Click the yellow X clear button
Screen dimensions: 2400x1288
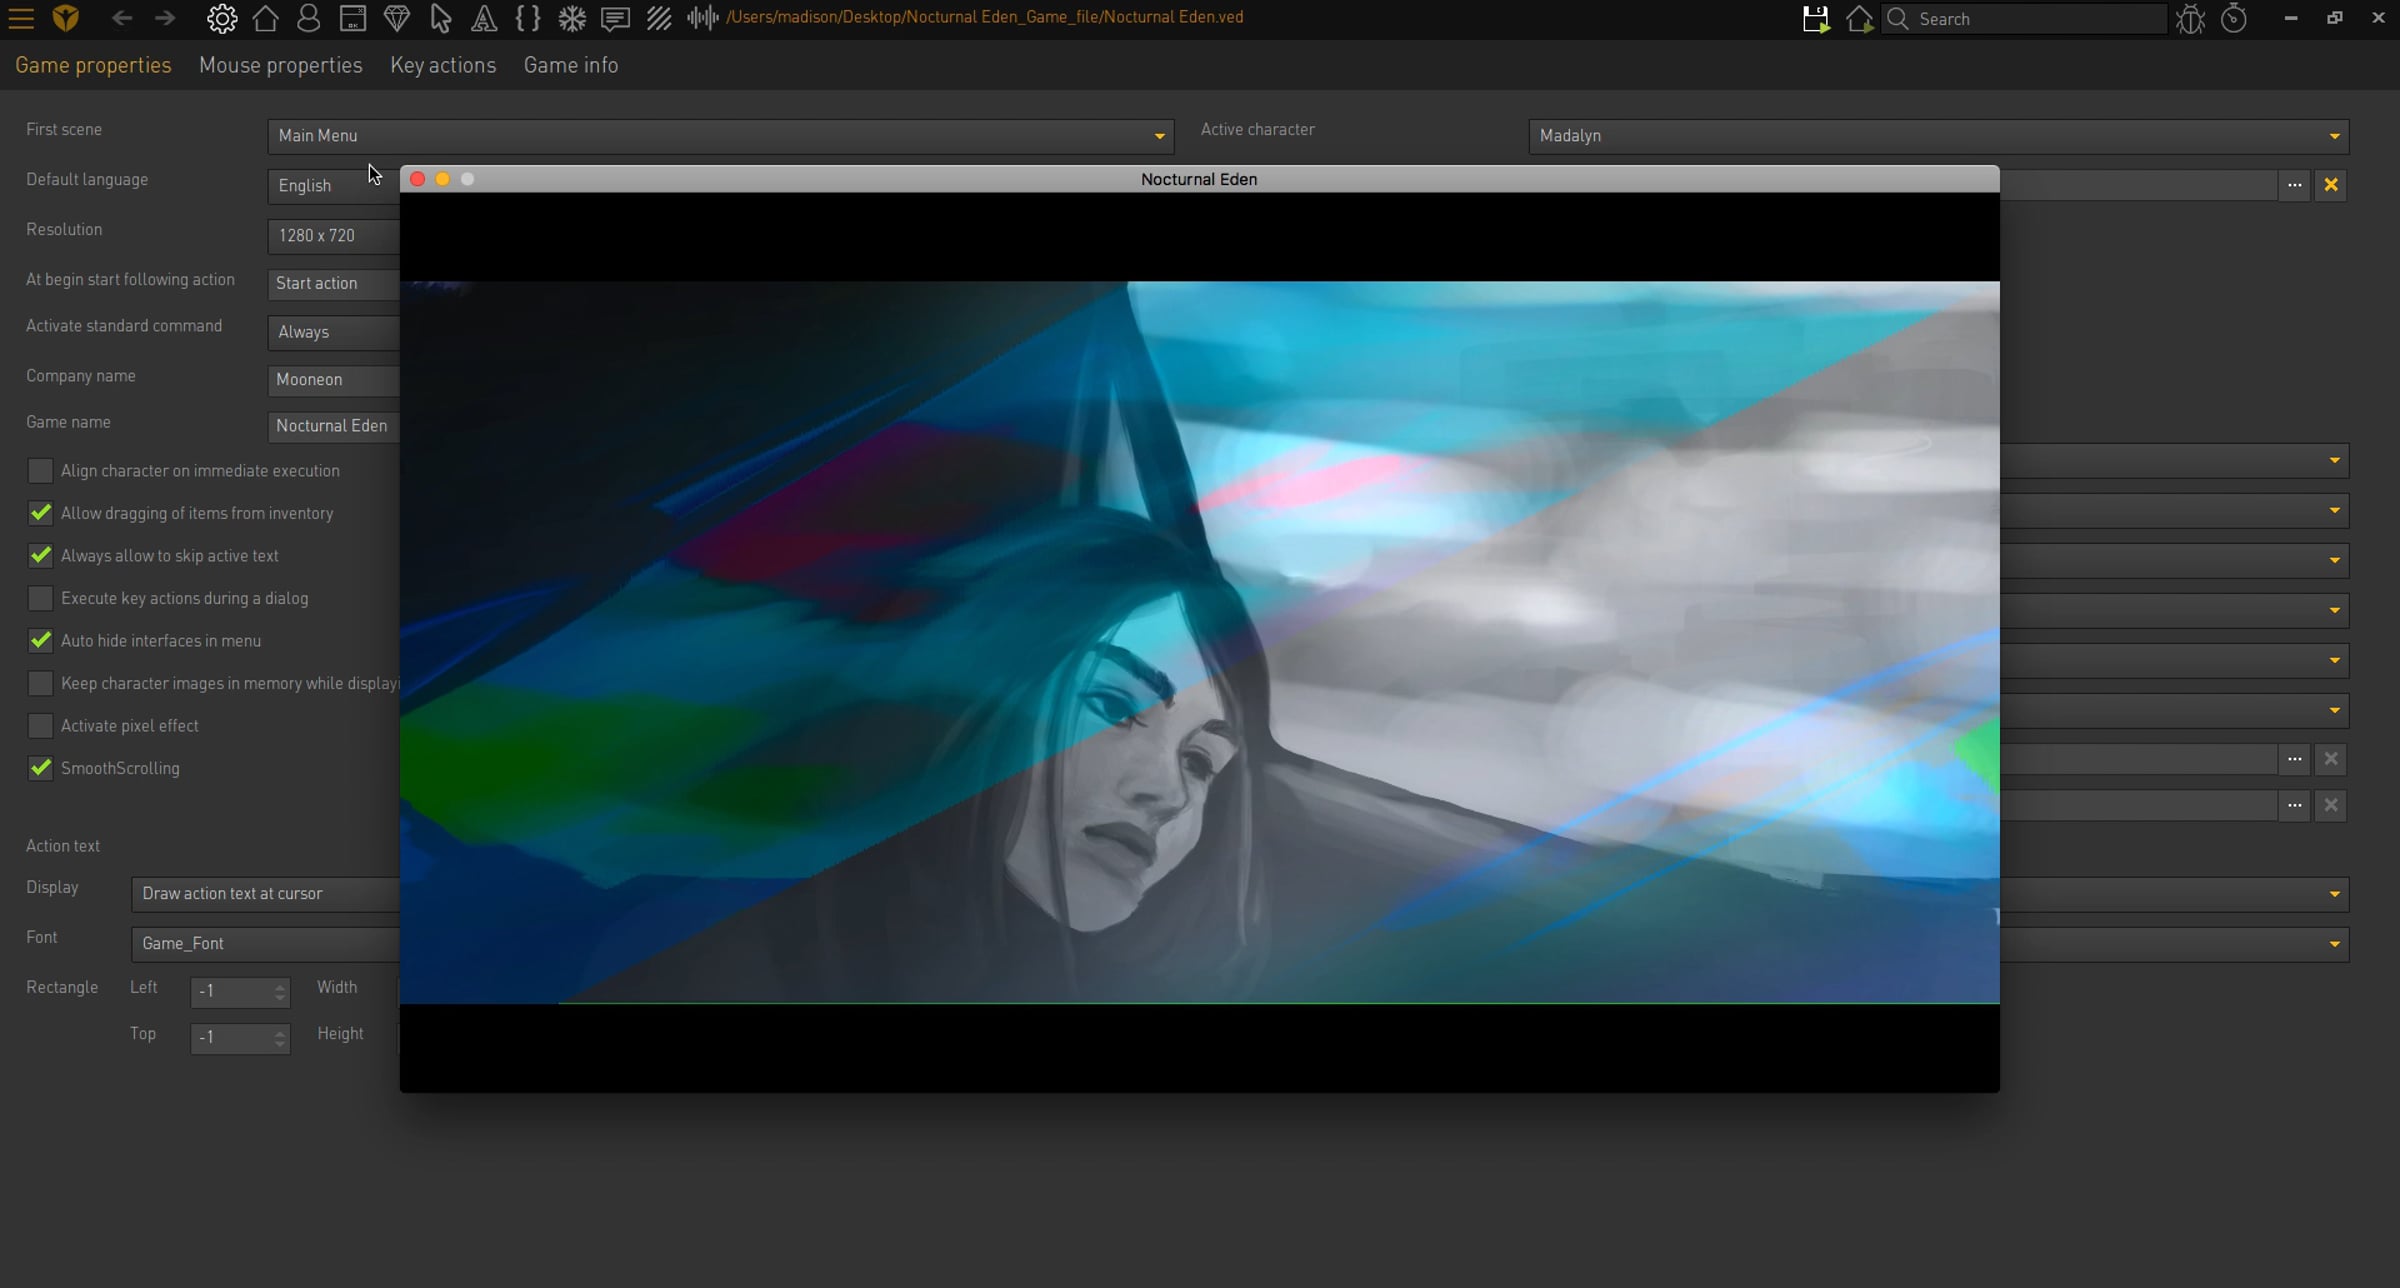2331,185
